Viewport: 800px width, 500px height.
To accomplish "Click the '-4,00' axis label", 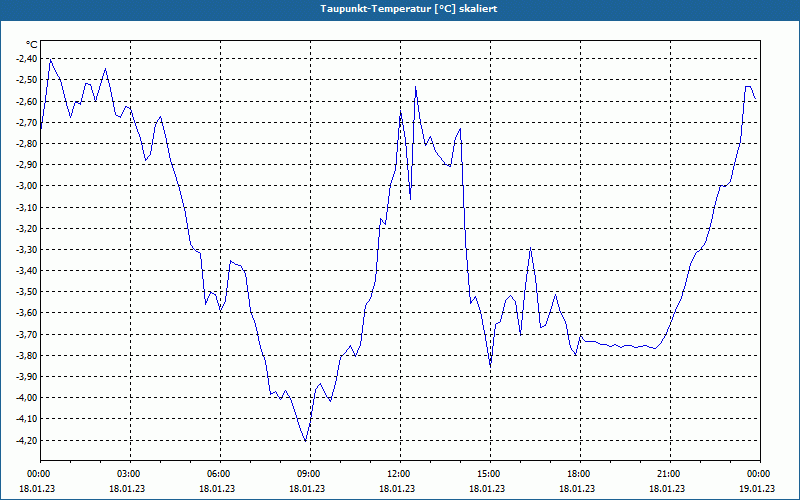I will [x=27, y=397].
